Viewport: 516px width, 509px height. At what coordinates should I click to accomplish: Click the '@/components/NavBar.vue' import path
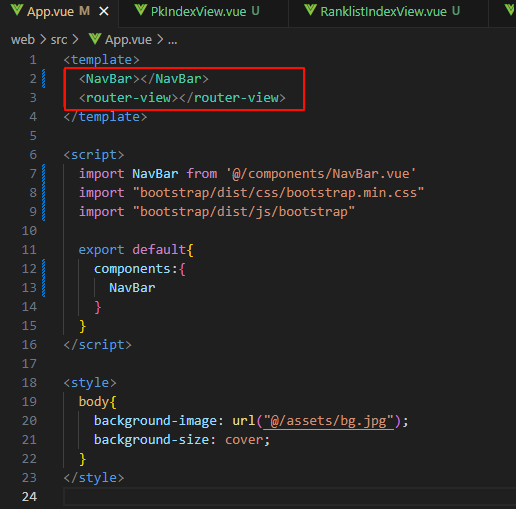tap(321, 174)
